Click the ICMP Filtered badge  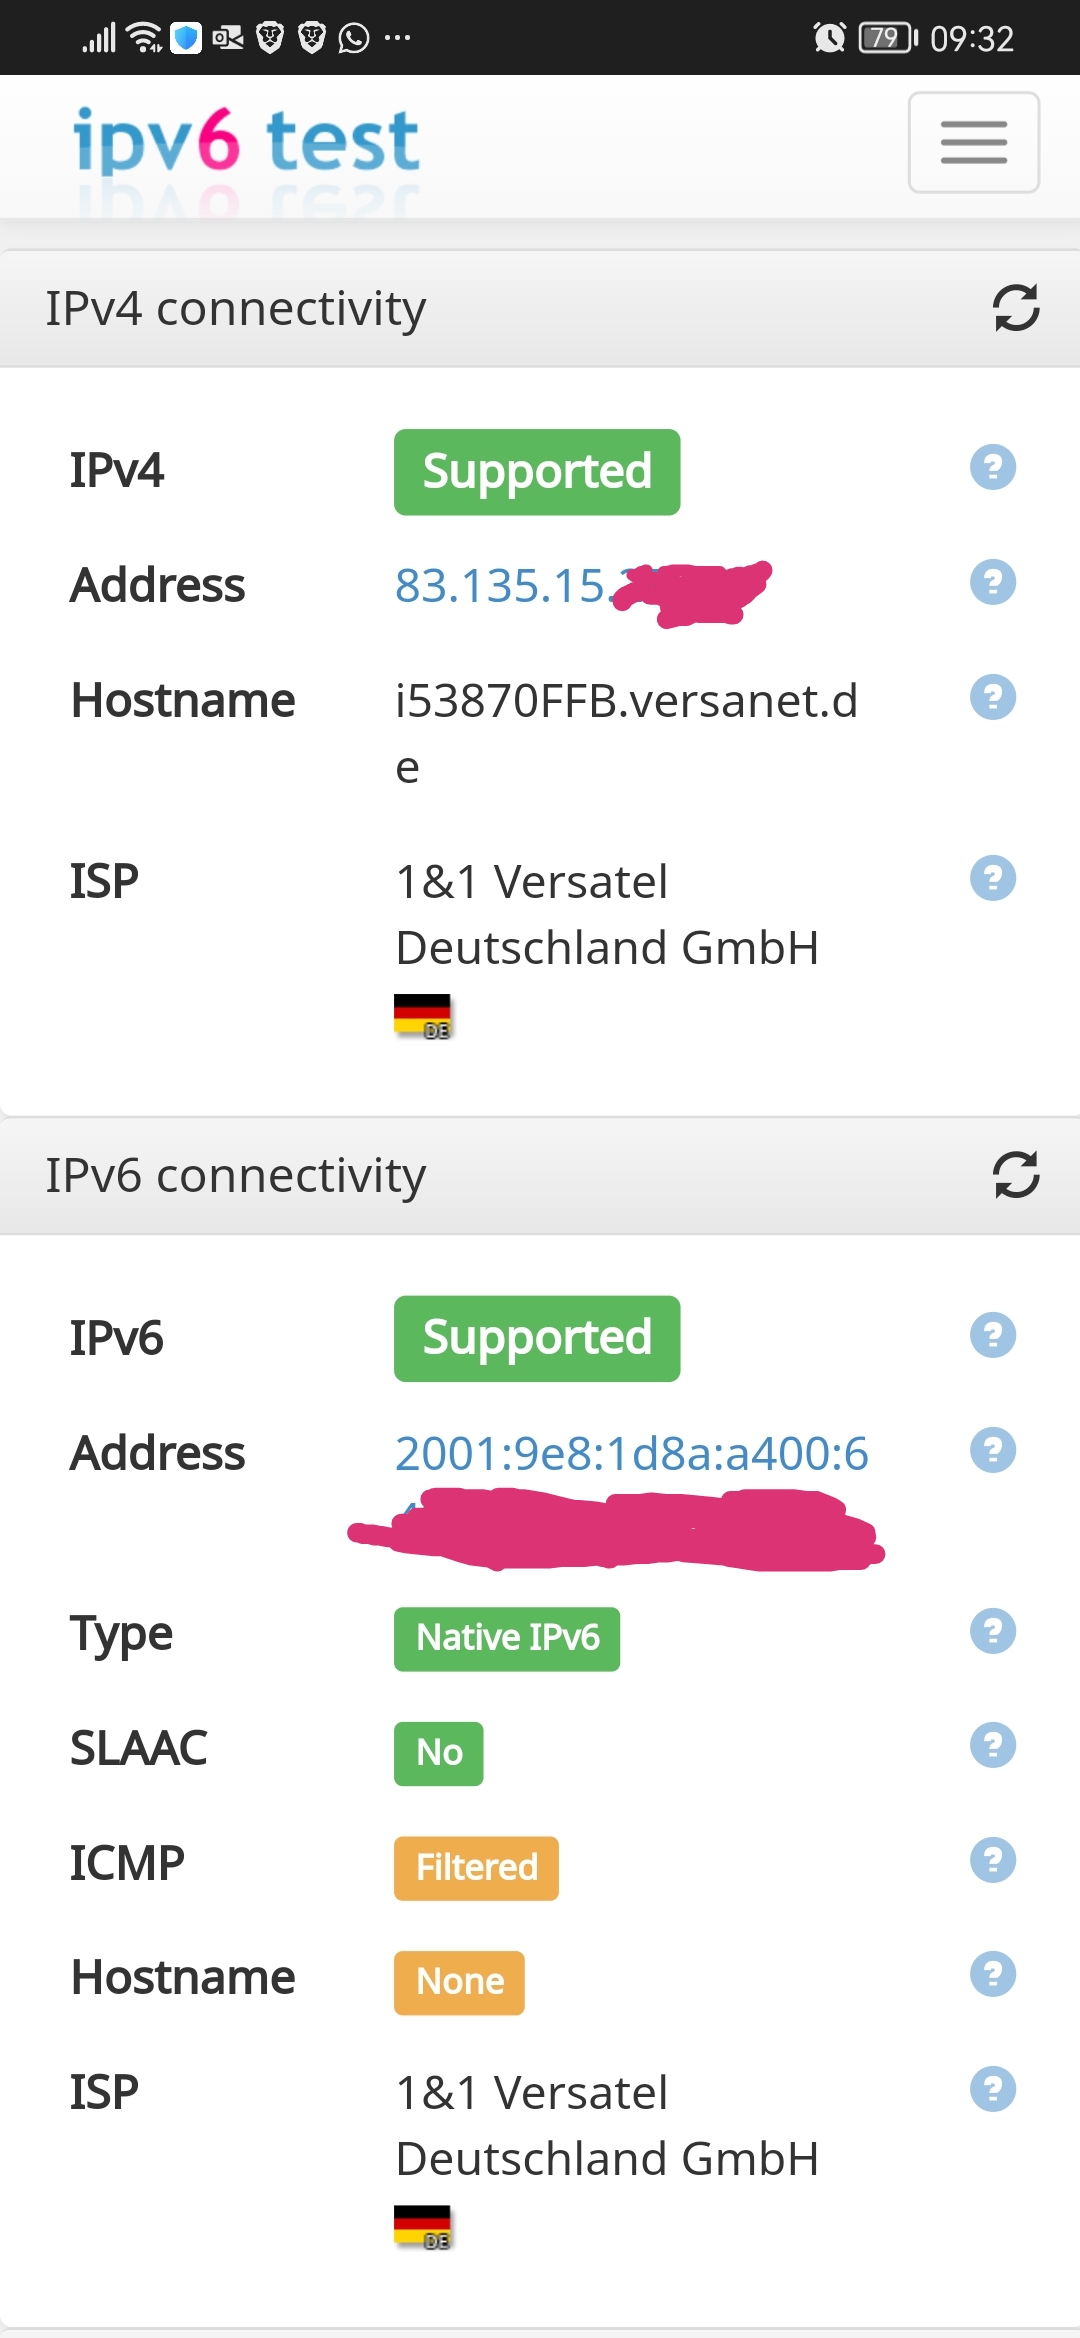476,1868
